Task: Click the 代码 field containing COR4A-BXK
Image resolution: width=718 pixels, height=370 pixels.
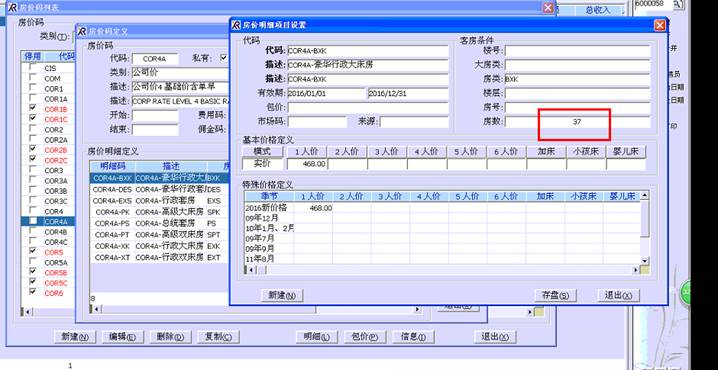Action: [x=368, y=51]
